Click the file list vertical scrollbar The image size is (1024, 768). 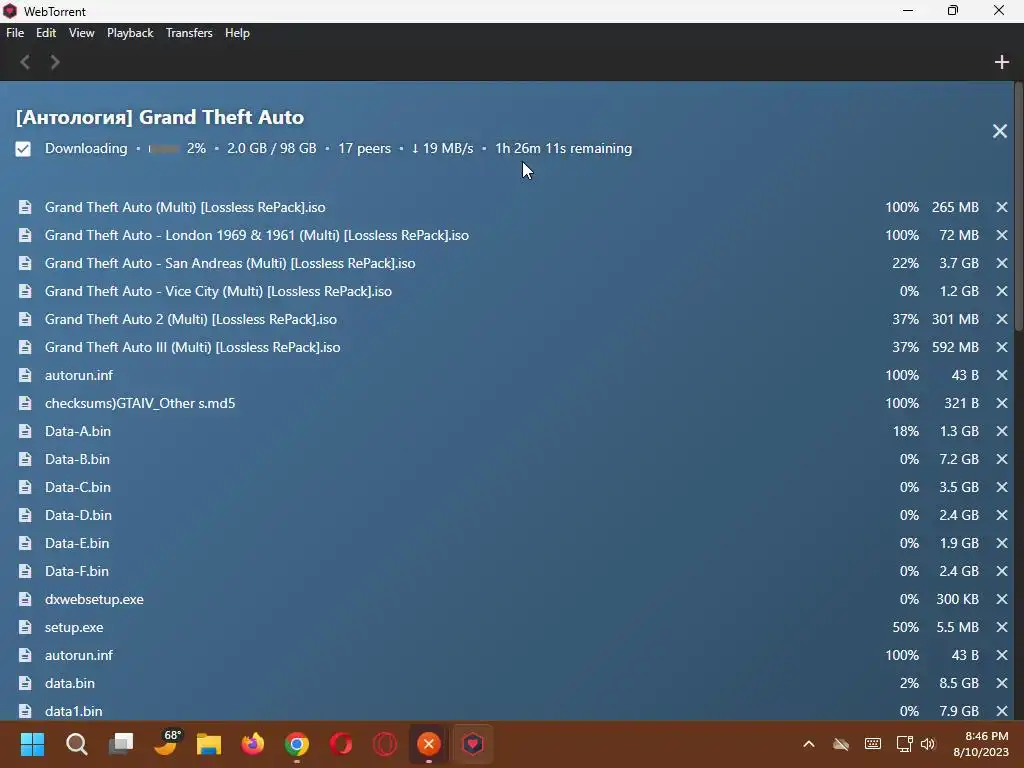[1019, 208]
